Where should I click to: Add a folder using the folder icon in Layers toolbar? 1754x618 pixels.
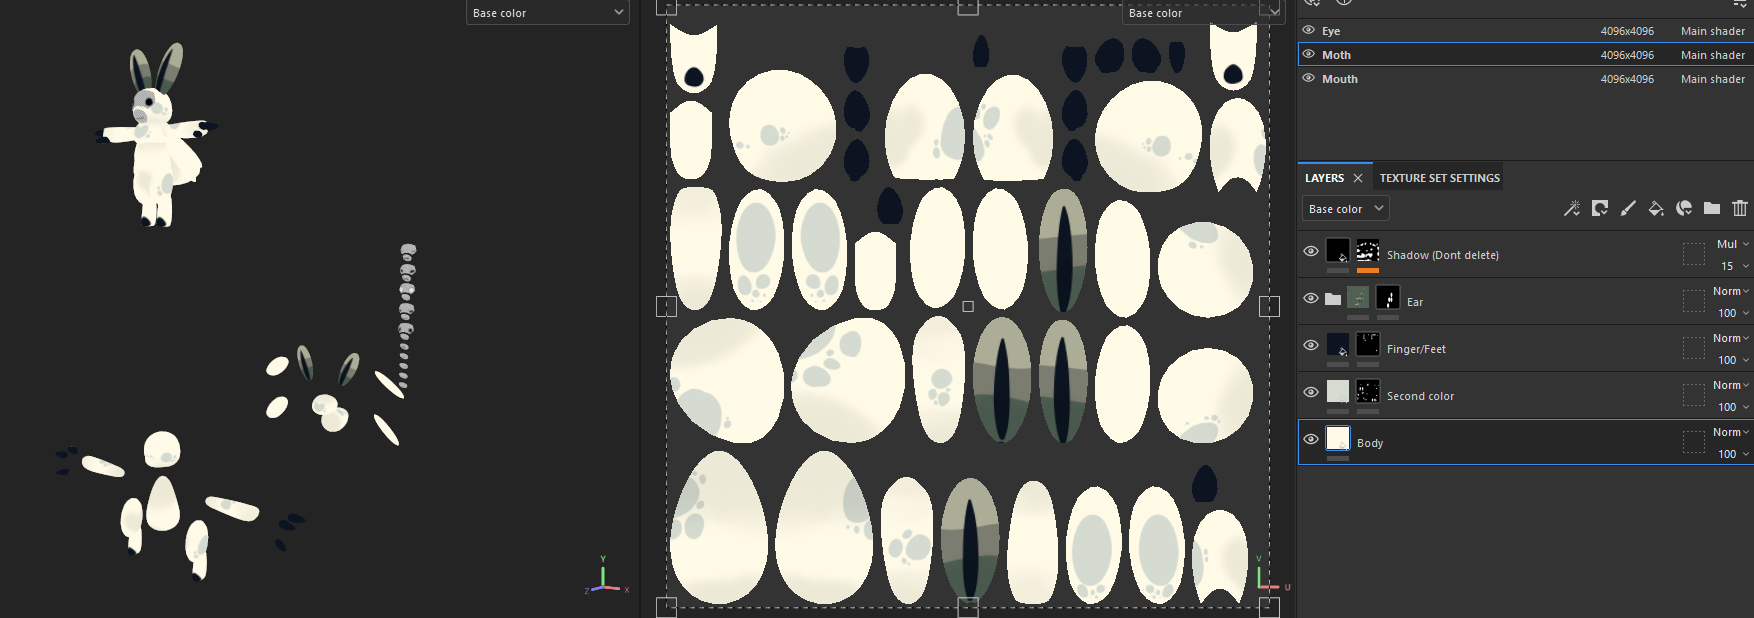[1712, 208]
